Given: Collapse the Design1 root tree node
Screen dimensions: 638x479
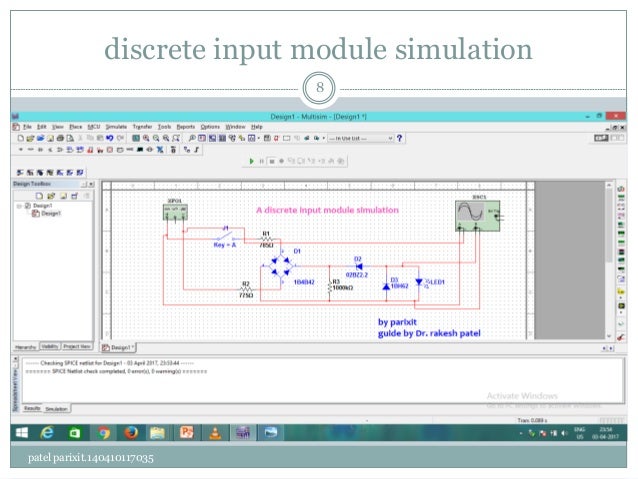Looking at the screenshot, I should point(19,206).
